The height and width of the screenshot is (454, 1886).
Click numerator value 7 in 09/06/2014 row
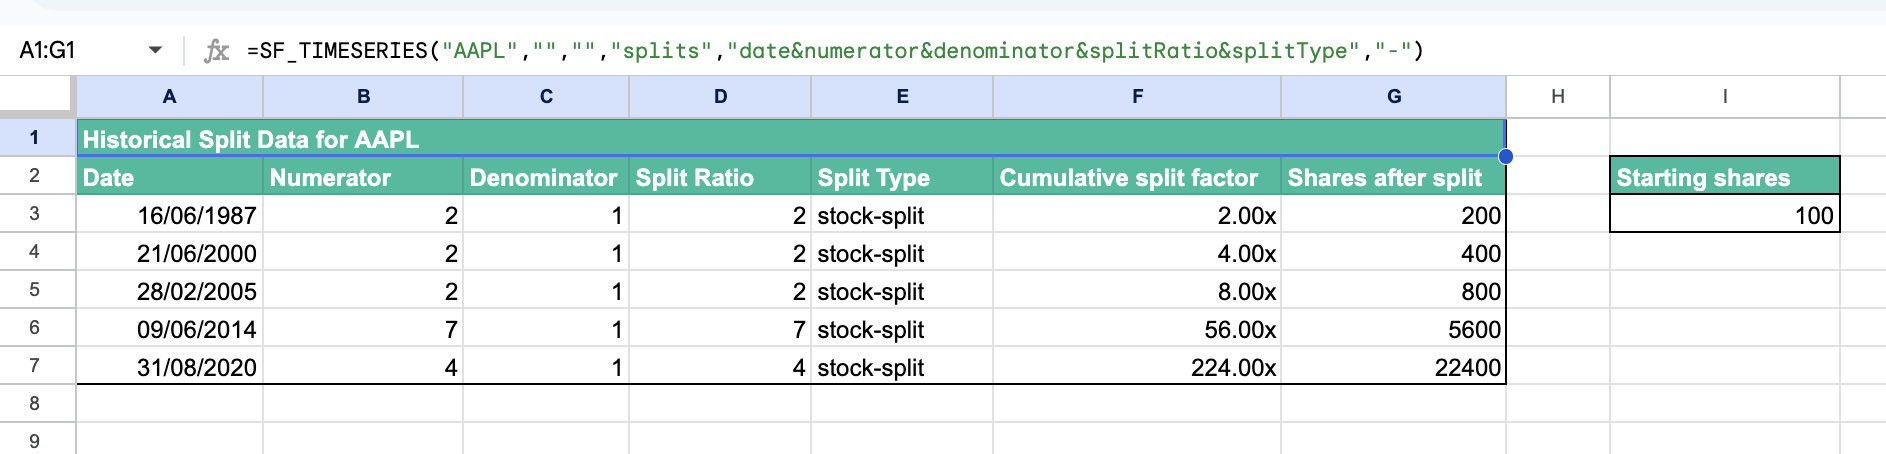coord(363,329)
